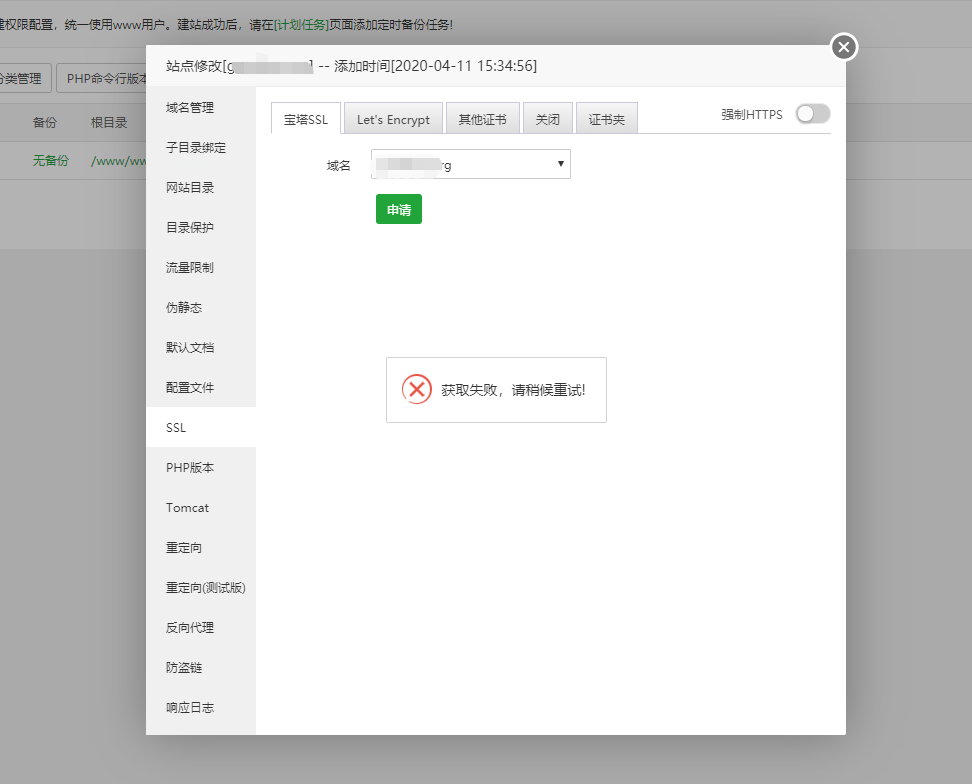Viewport: 972px width, 784px height.
Task: Click PHP命令行版本 button in background
Action: [x=102, y=78]
